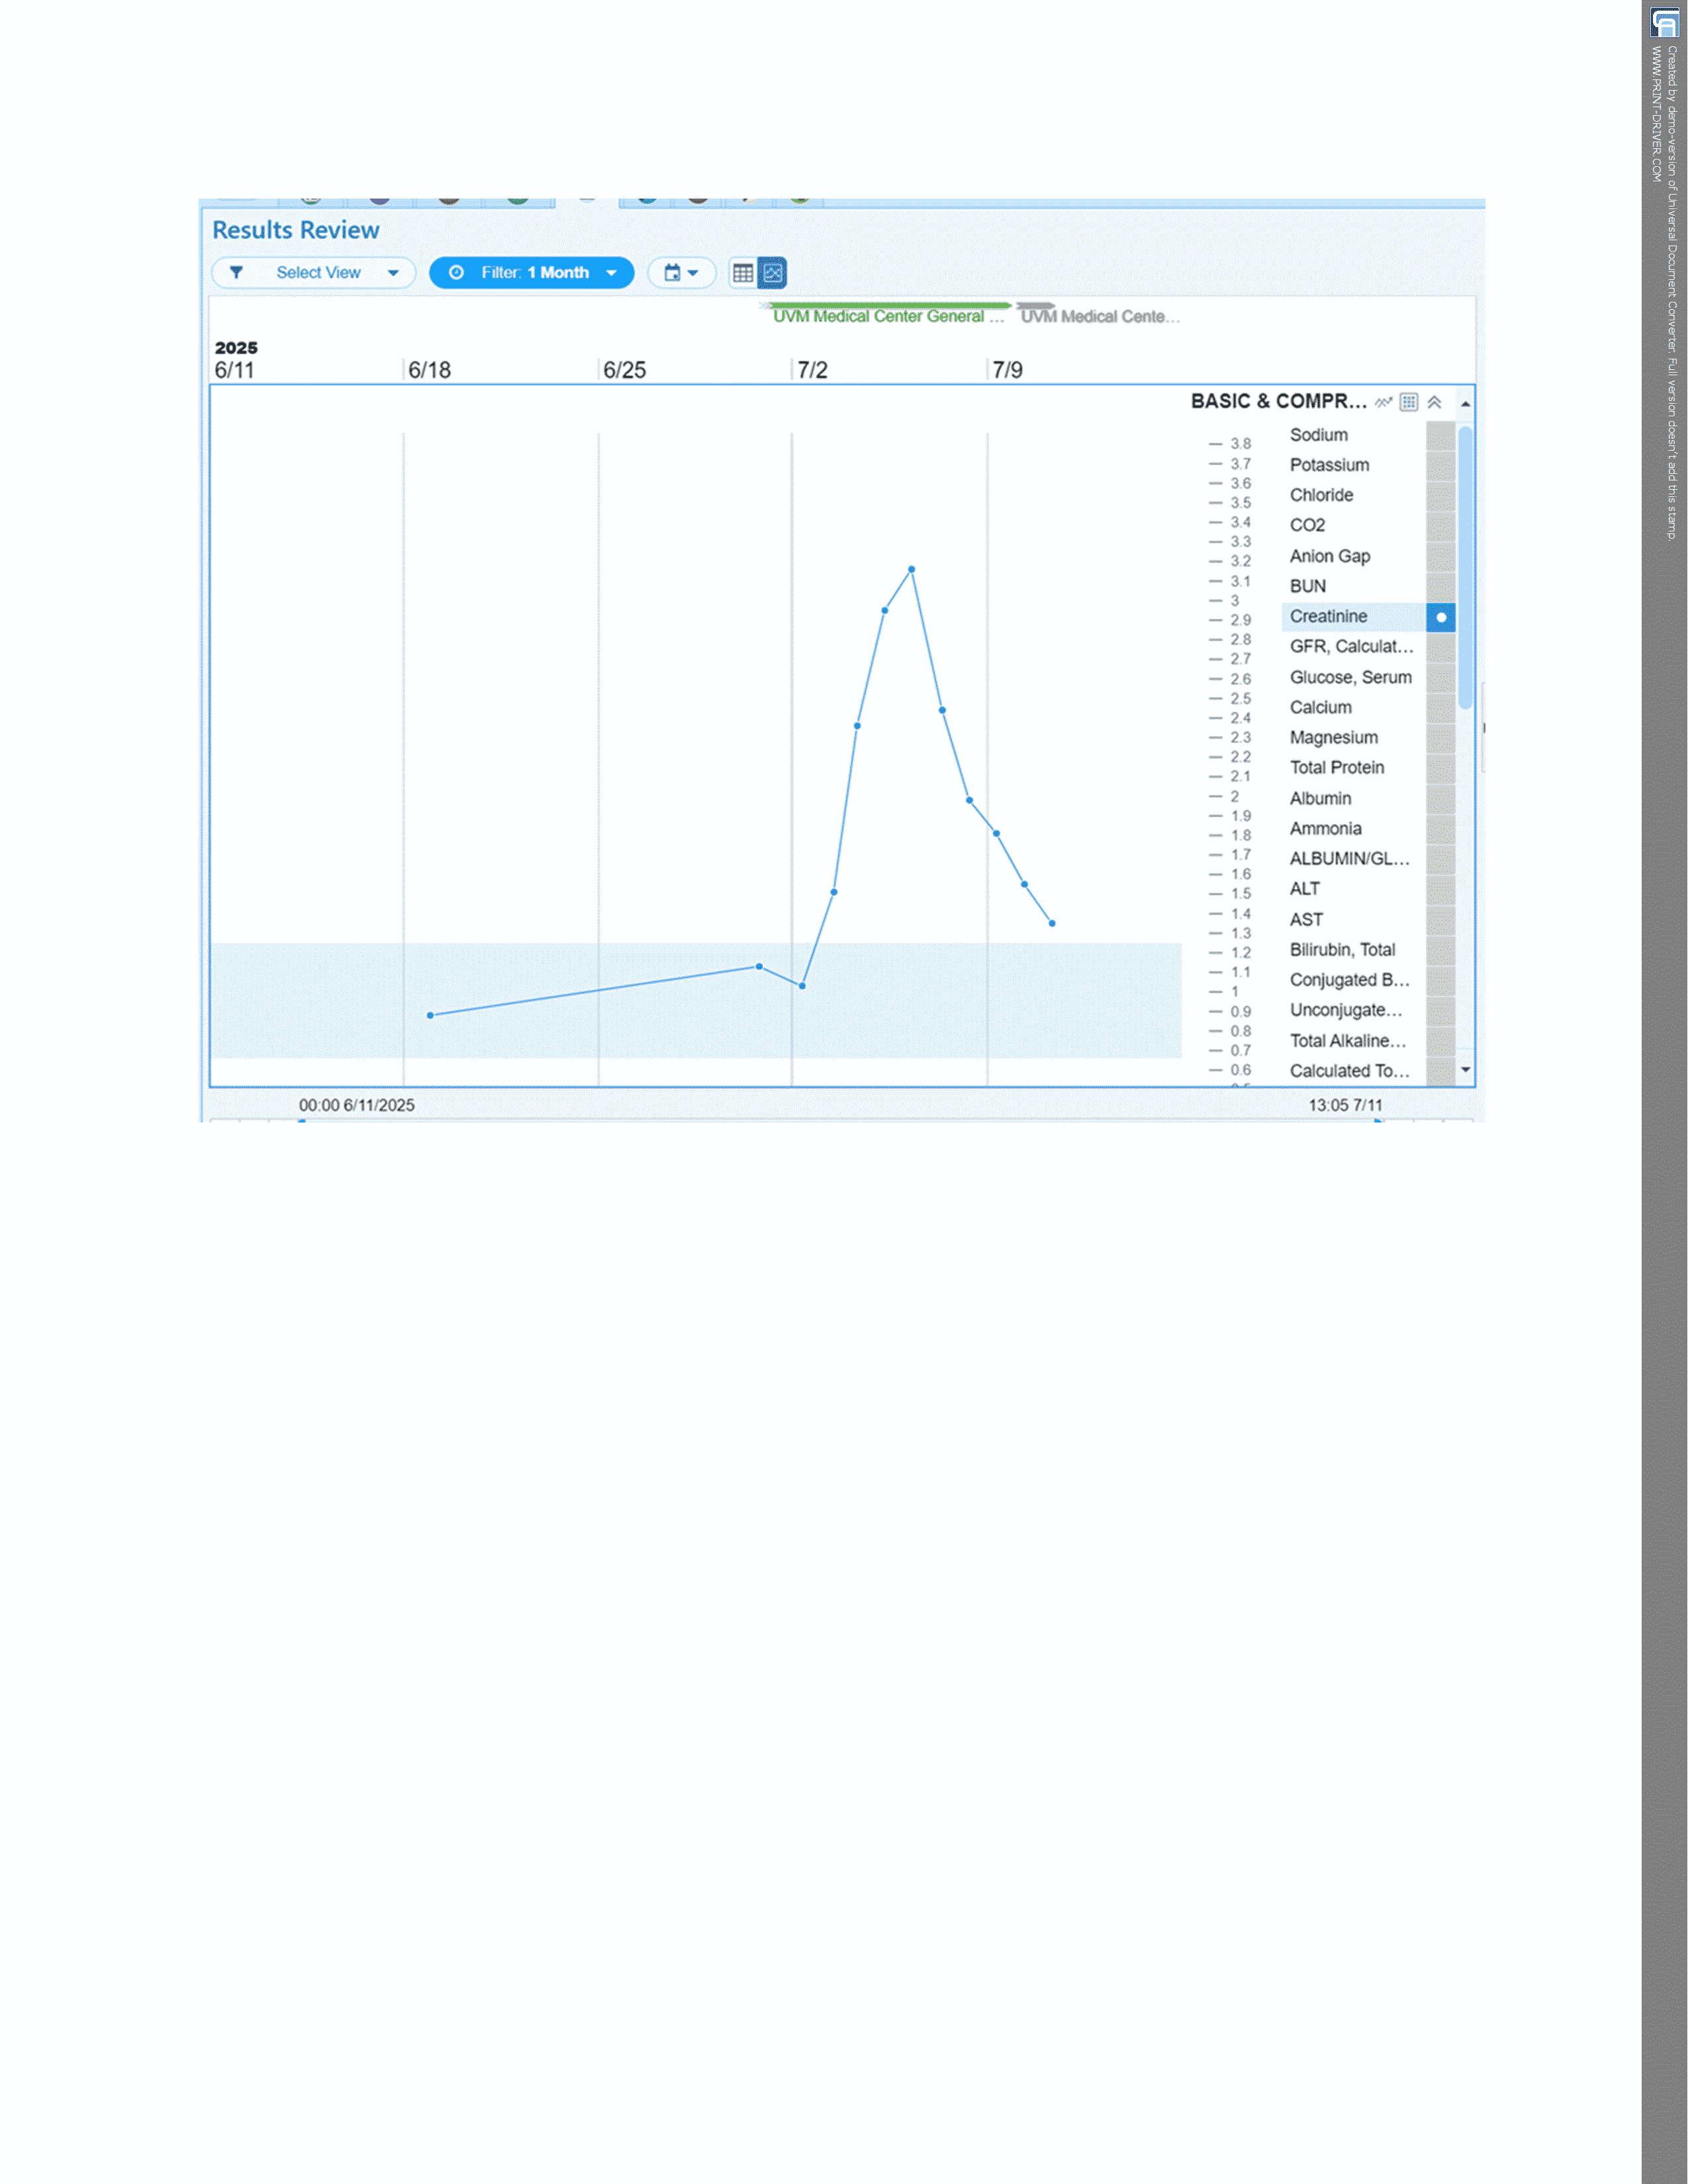Viewport: 1688px width, 2184px height.
Task: Select CO2 in the lab list
Action: pos(1307,525)
